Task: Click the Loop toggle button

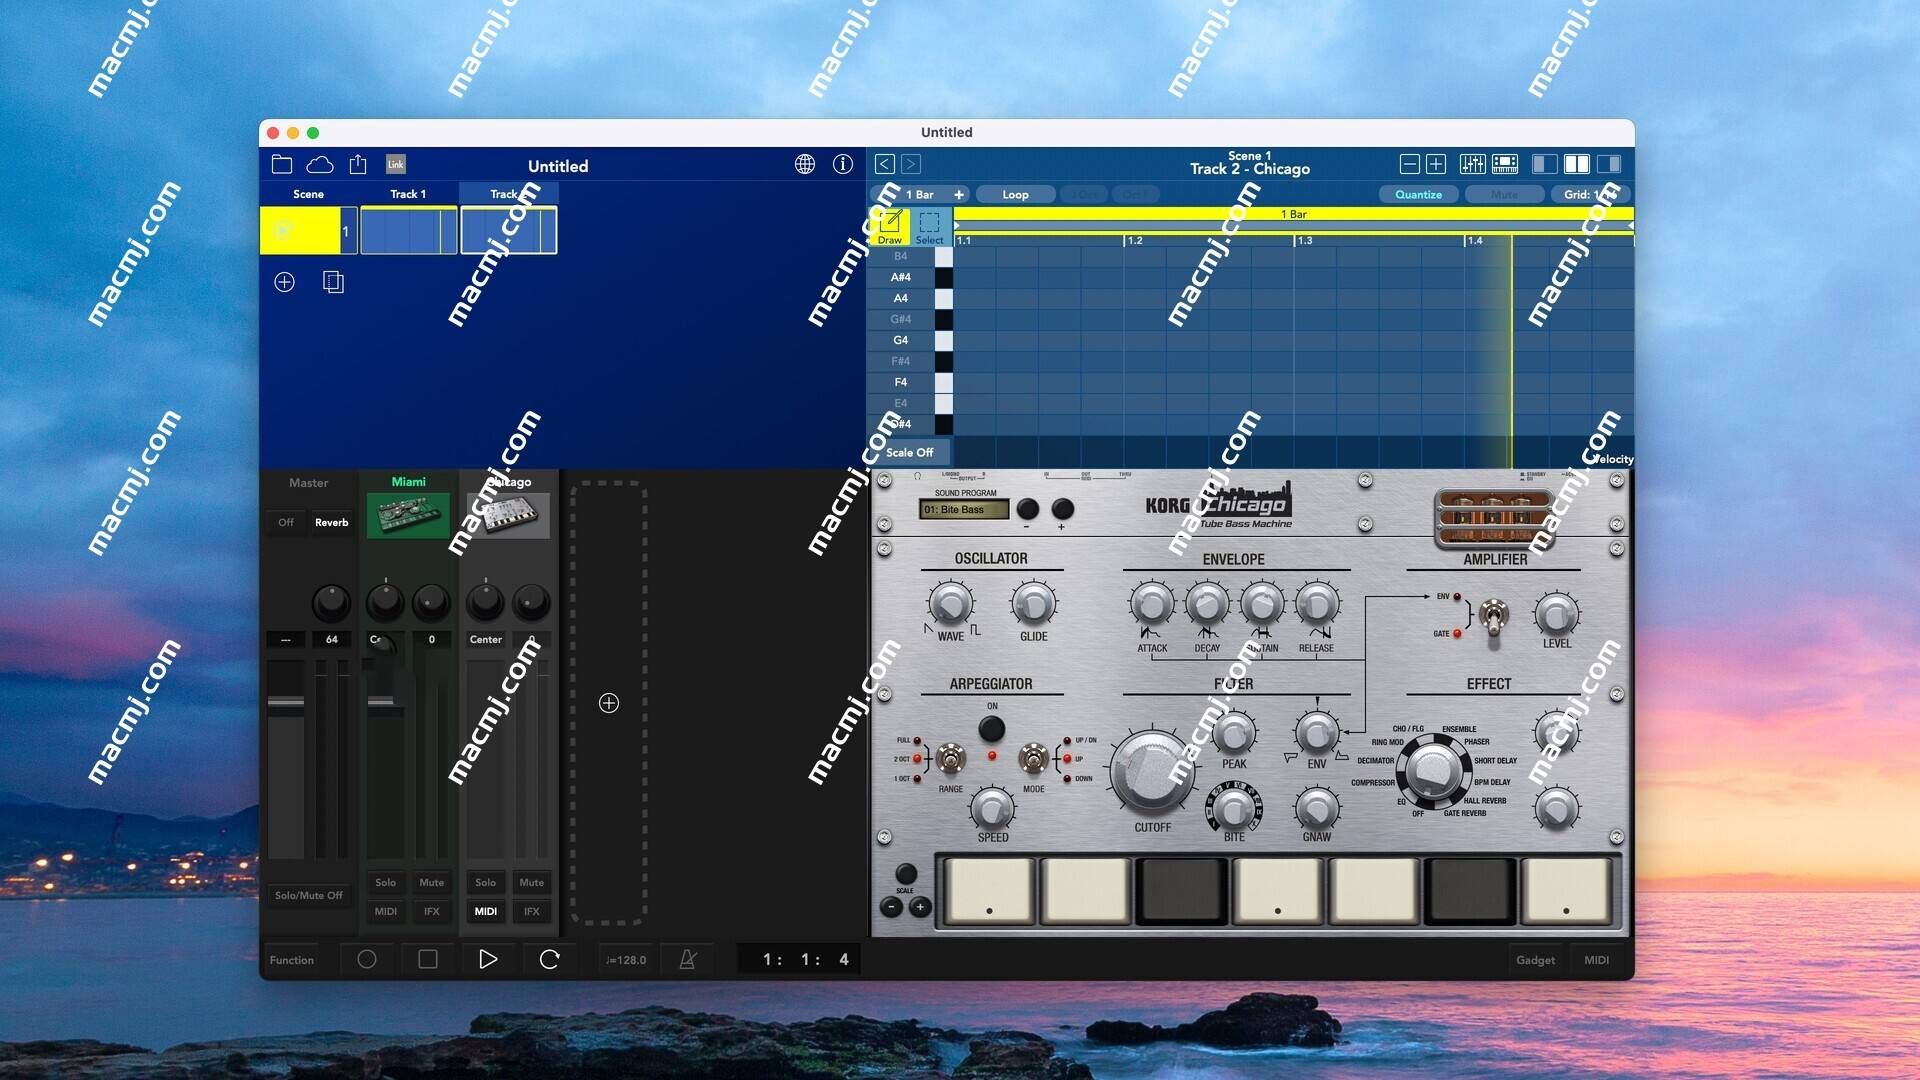Action: click(1013, 194)
